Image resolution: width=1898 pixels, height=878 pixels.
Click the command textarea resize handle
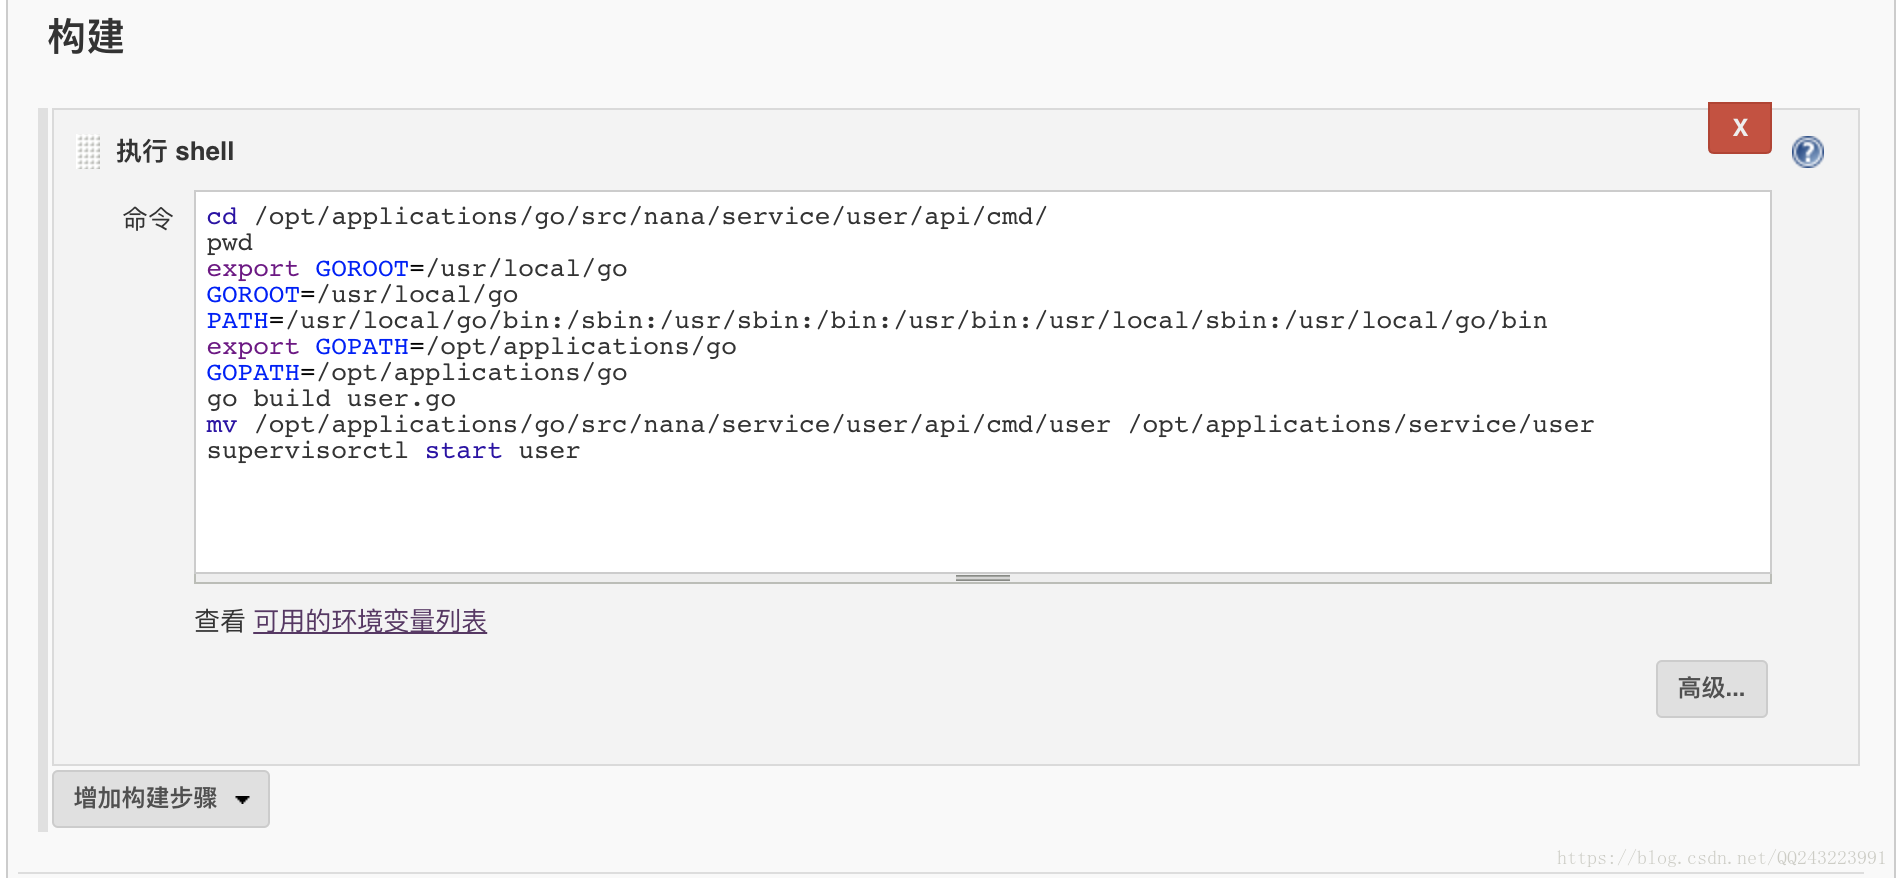[982, 578]
